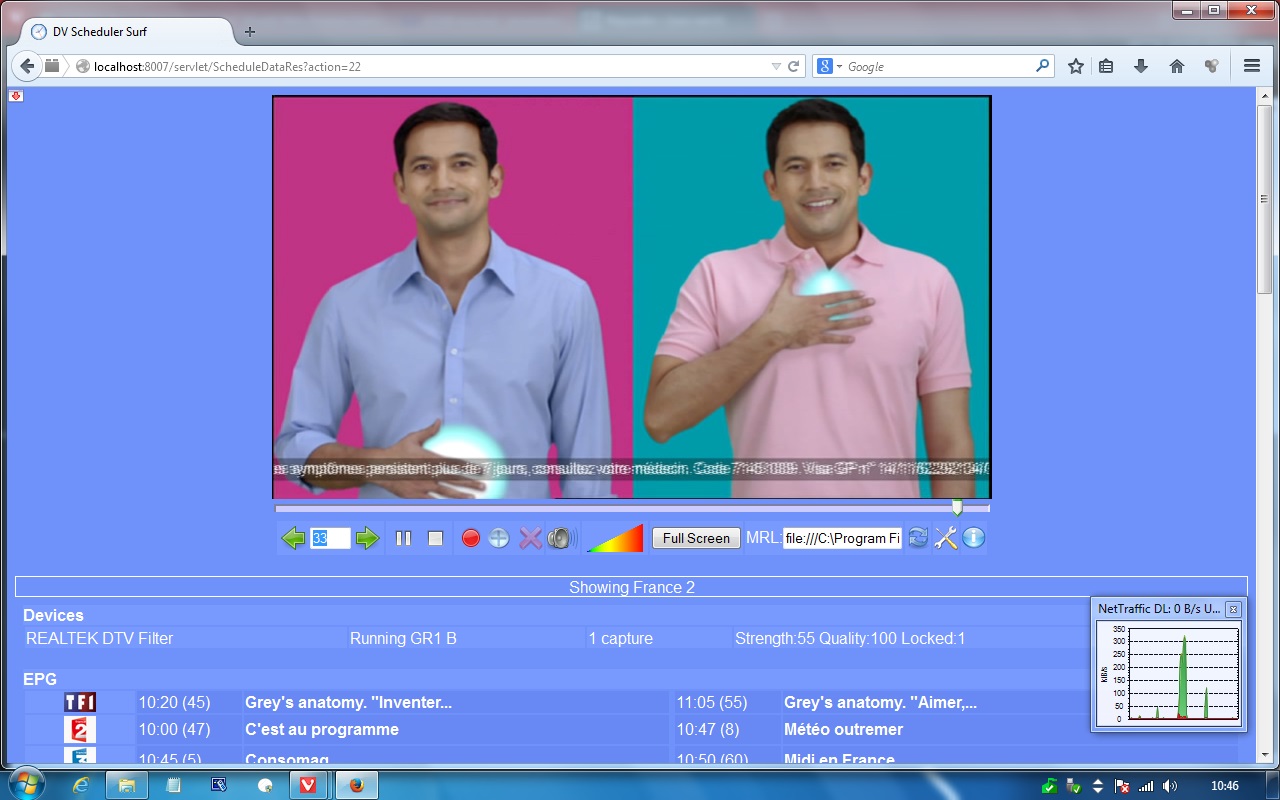Open the URL history dropdown arrow
Image resolution: width=1280 pixels, height=800 pixels.
[776, 67]
